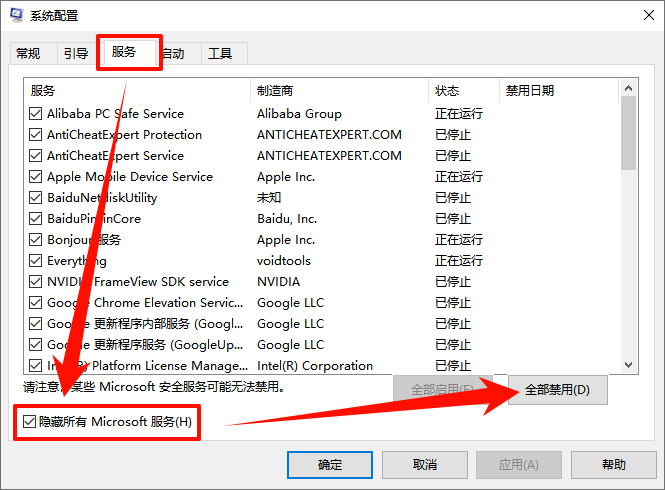Screen dimensions: 665x490
Task: Click ANTICHEATEXPERT.COM in the AntiCheatExpert Protection row
Action: point(330,135)
